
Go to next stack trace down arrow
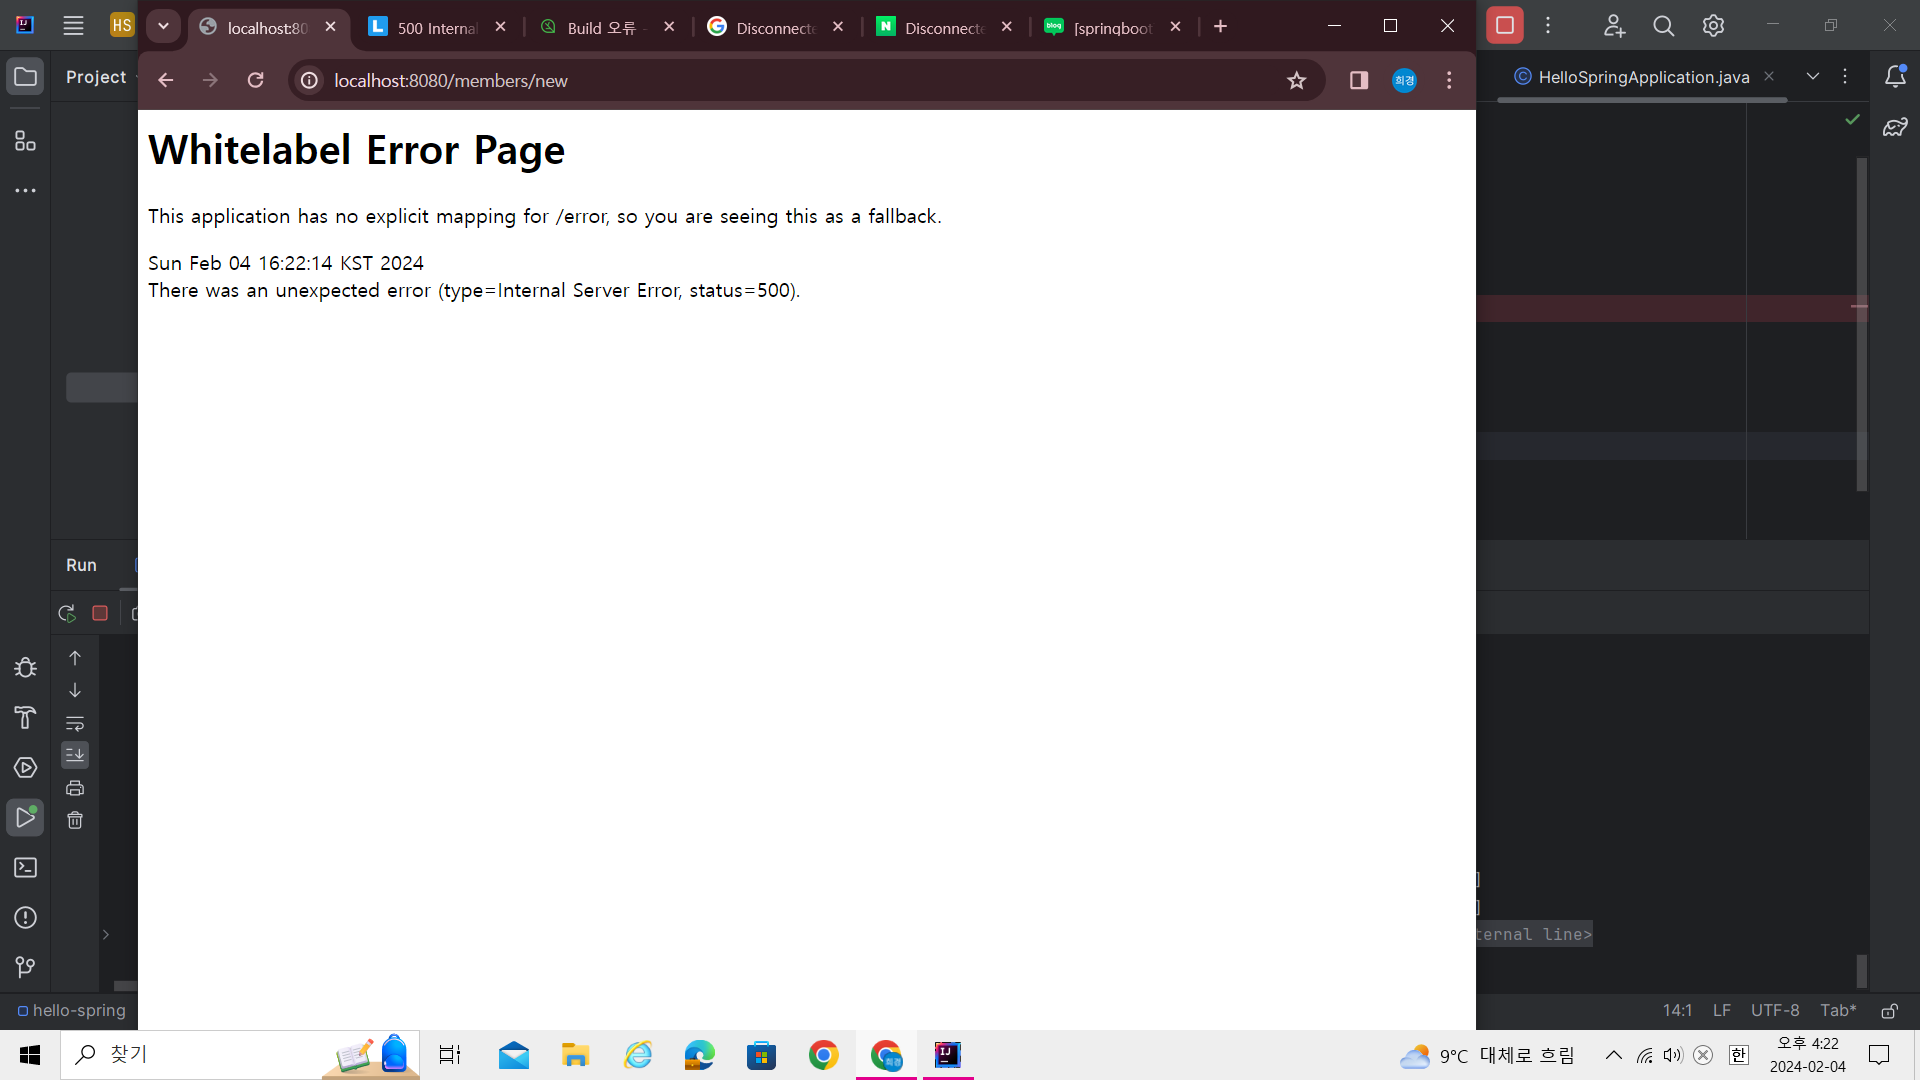click(75, 690)
